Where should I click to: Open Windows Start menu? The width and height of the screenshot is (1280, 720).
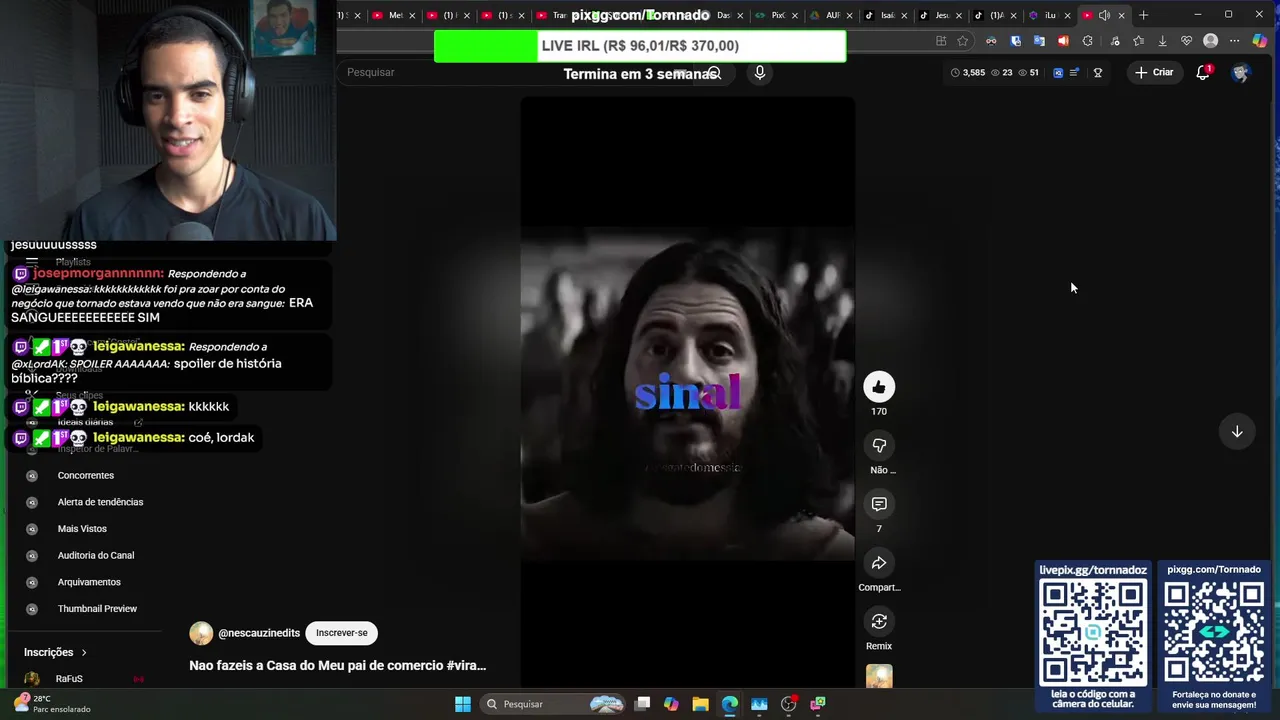tap(463, 704)
